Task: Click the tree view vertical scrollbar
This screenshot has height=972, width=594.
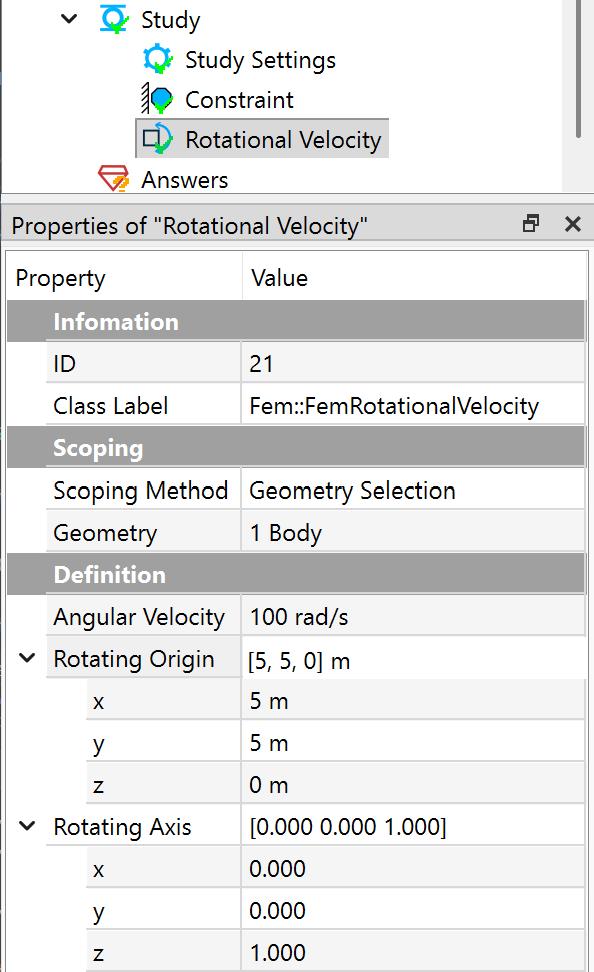Action: coord(578,68)
